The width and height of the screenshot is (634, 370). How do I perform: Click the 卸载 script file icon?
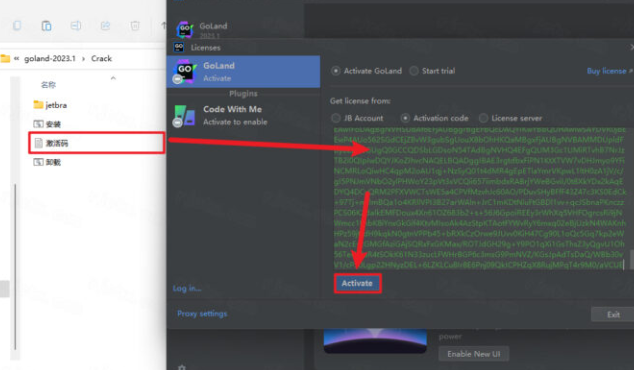tap(38, 162)
